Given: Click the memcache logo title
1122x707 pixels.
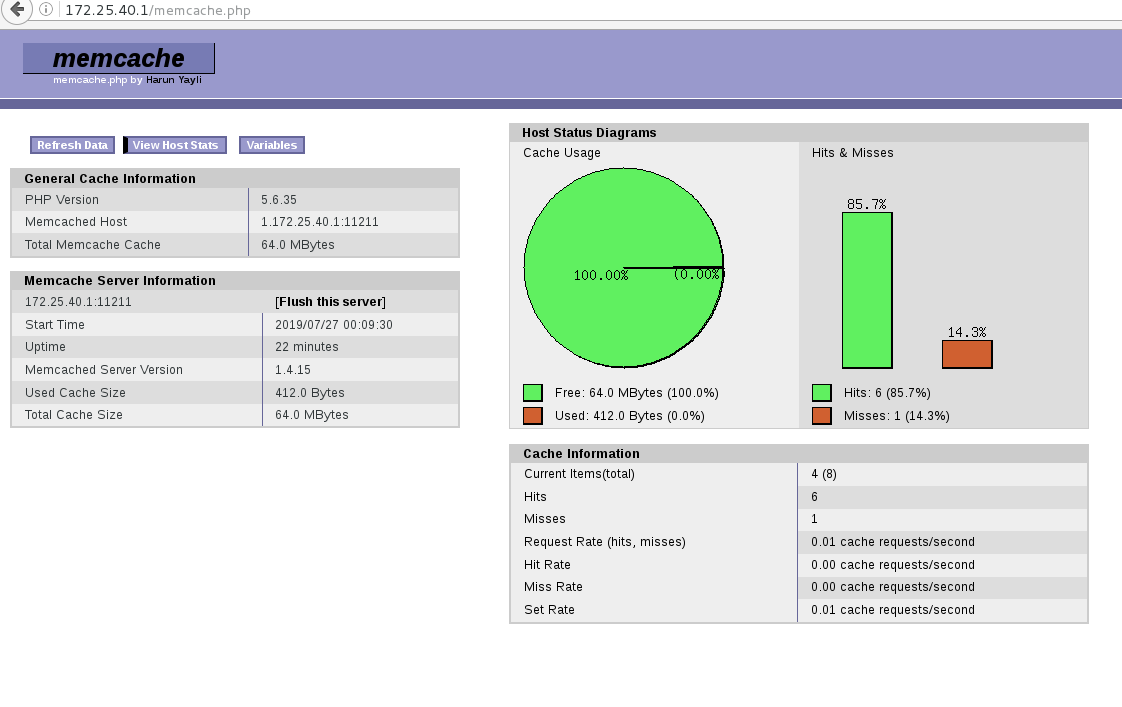Looking at the screenshot, I should point(119,58).
